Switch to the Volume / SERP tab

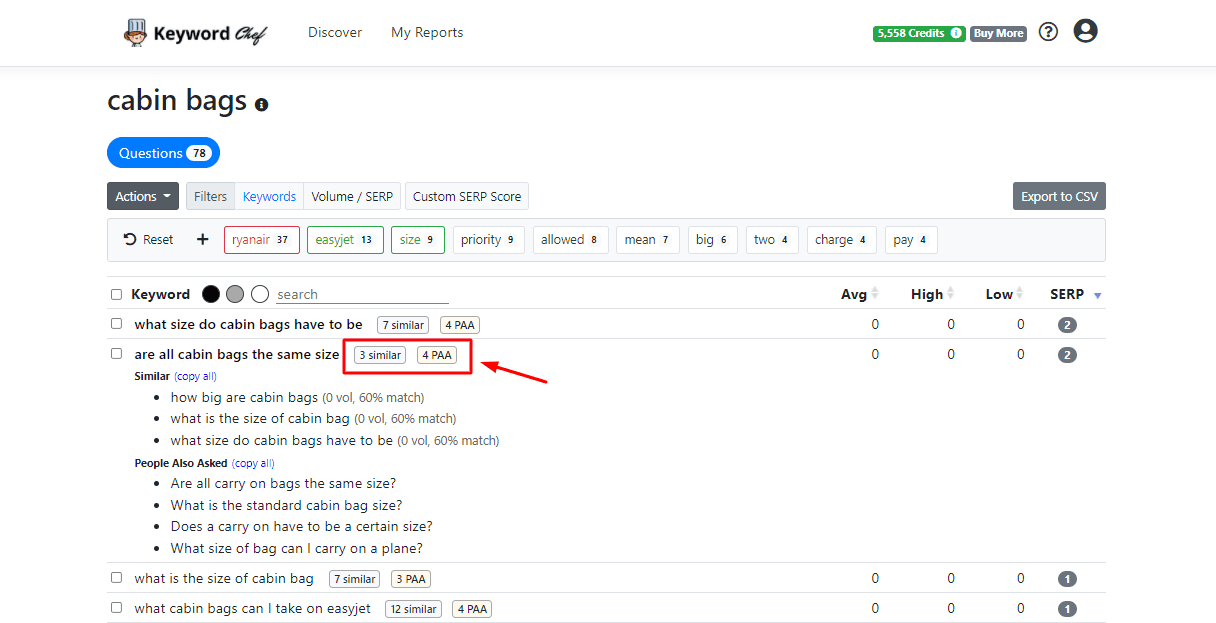pyautogui.click(x=352, y=196)
